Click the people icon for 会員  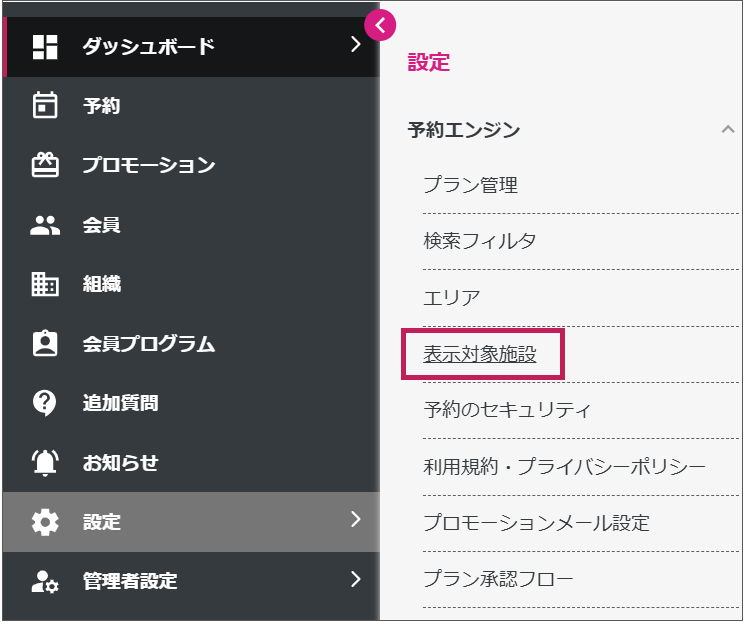(x=45, y=225)
